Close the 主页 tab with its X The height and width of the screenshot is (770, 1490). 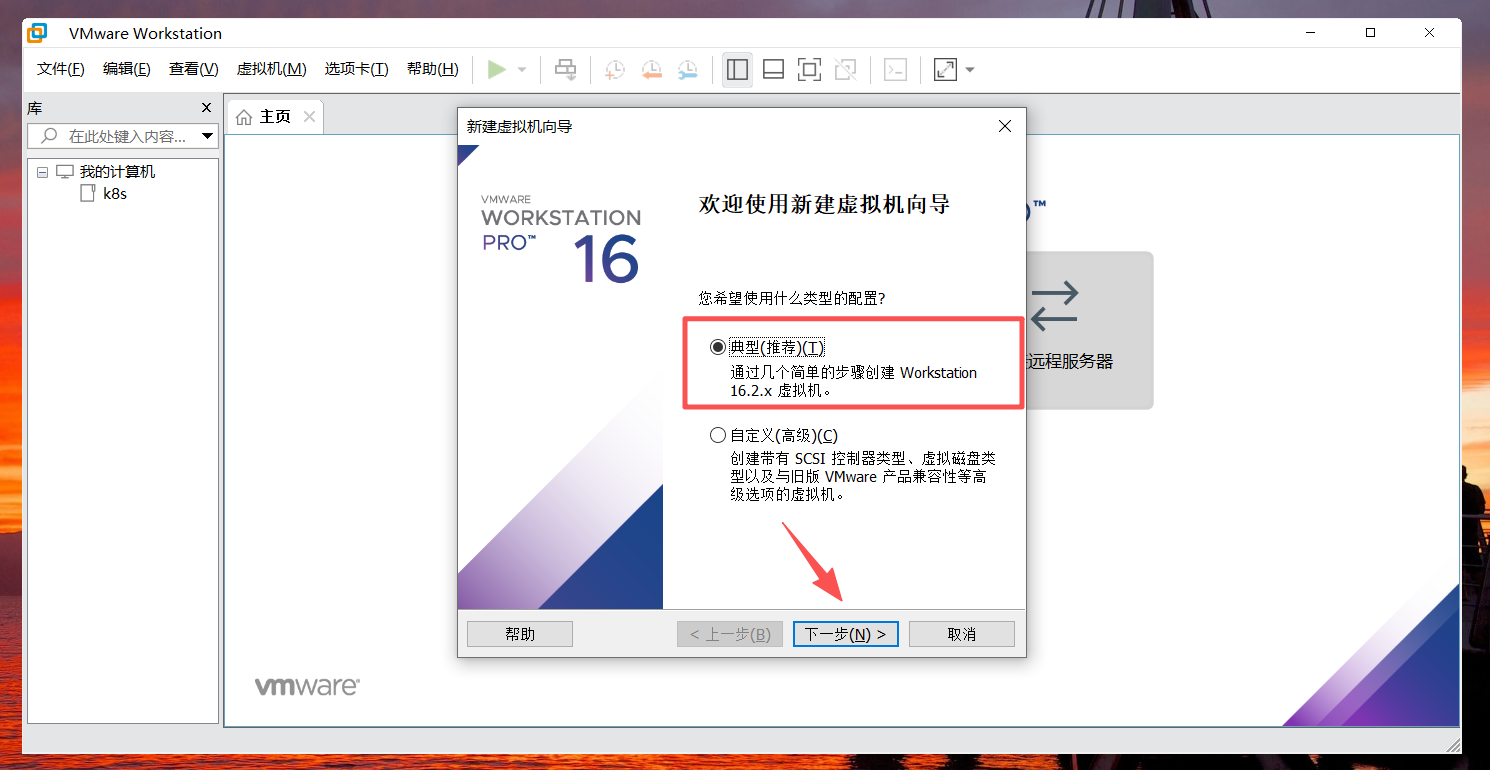[x=309, y=117]
